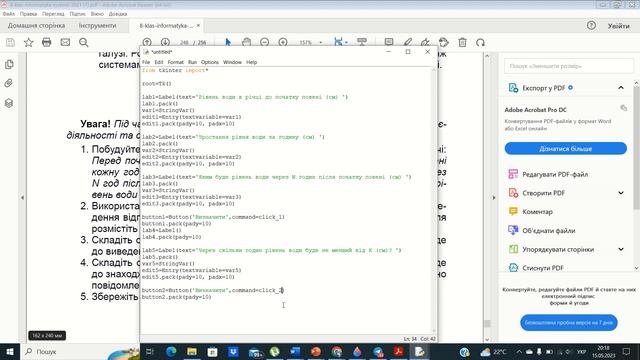
Task: Open the IDLE Format menu
Action: 176,62
